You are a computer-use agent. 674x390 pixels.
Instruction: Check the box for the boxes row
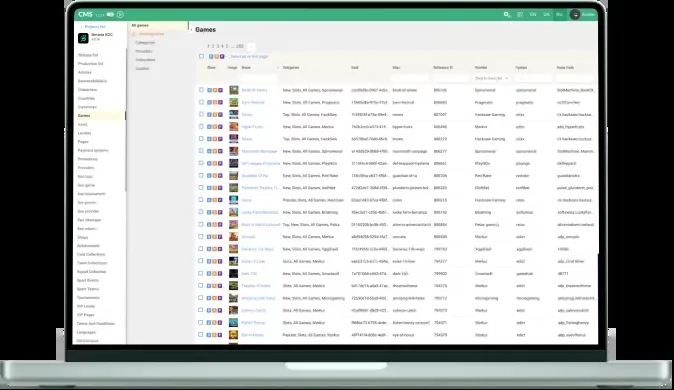[201, 139]
